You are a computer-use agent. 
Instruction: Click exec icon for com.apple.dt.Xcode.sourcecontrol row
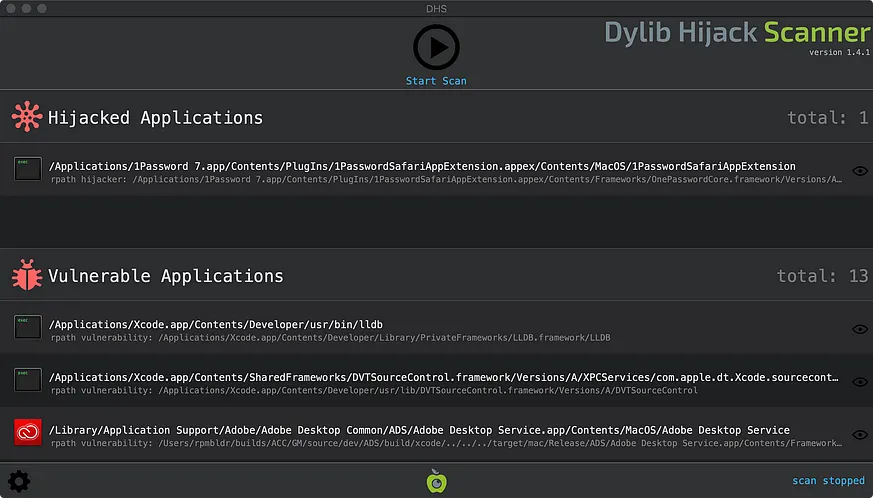tap(28, 380)
